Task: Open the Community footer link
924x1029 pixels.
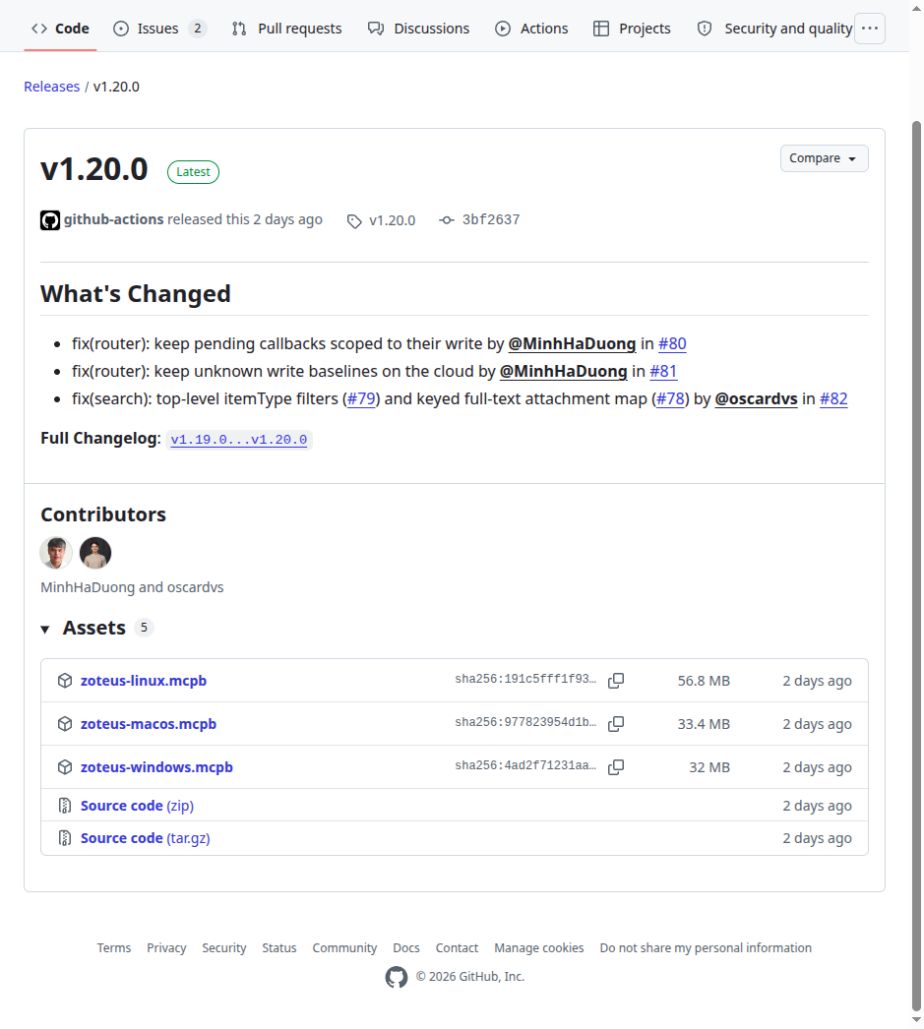Action: tap(345, 948)
